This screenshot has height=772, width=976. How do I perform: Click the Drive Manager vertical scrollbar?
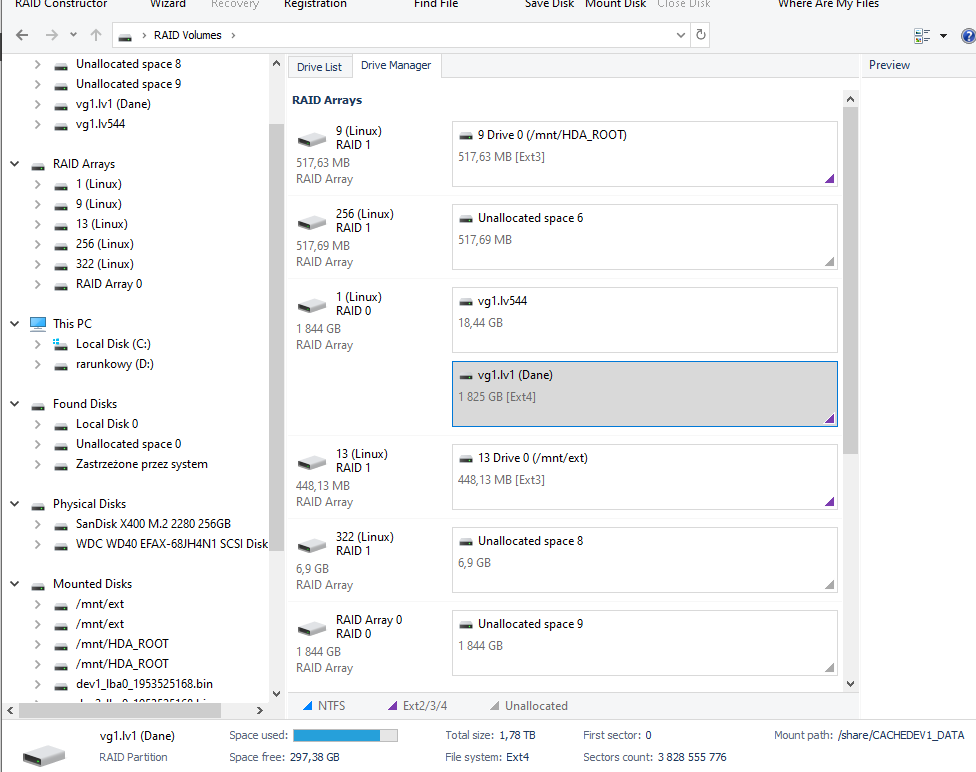850,280
